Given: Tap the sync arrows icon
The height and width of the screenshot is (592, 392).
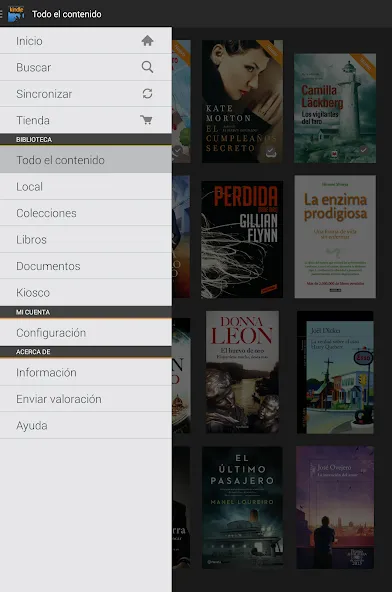Looking at the screenshot, I should pos(147,94).
